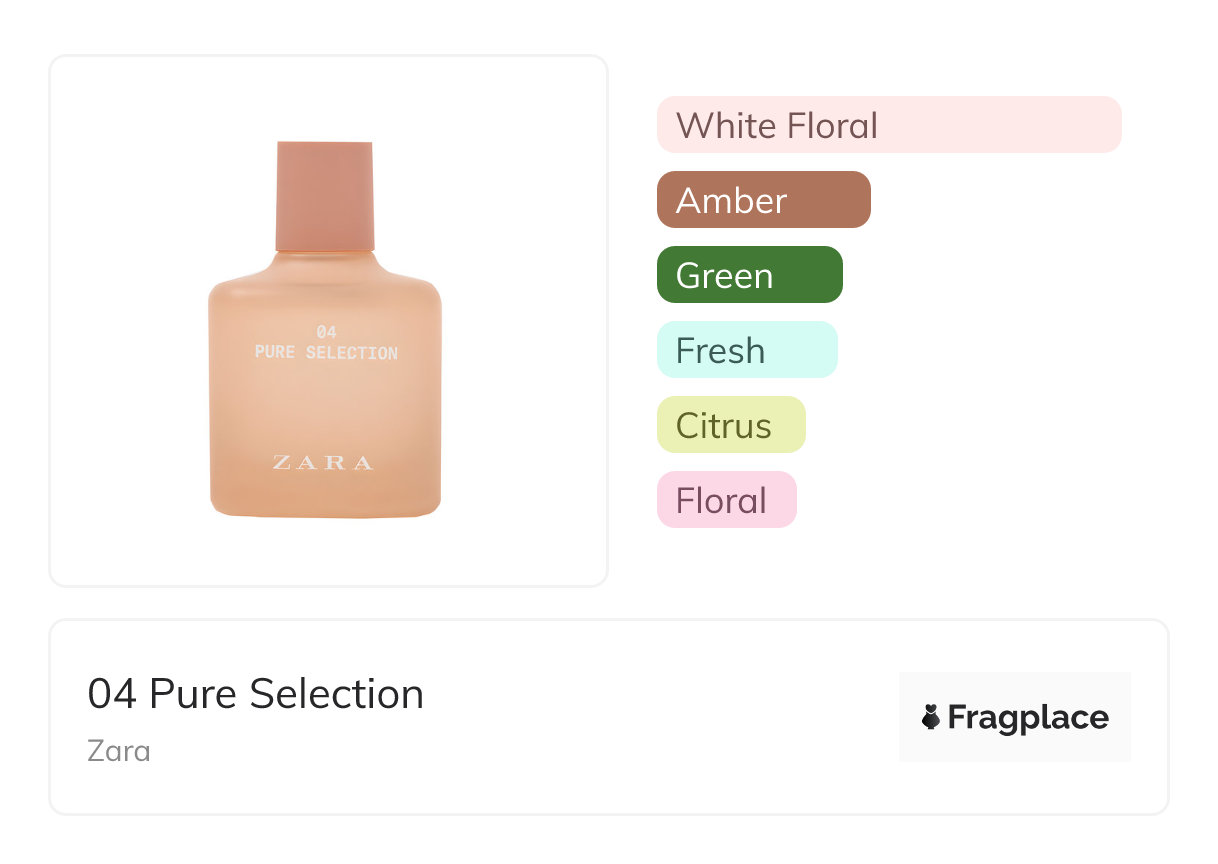This screenshot has height=864, width=1218.
Task: Select the brown Amber accord bar
Action: [763, 200]
